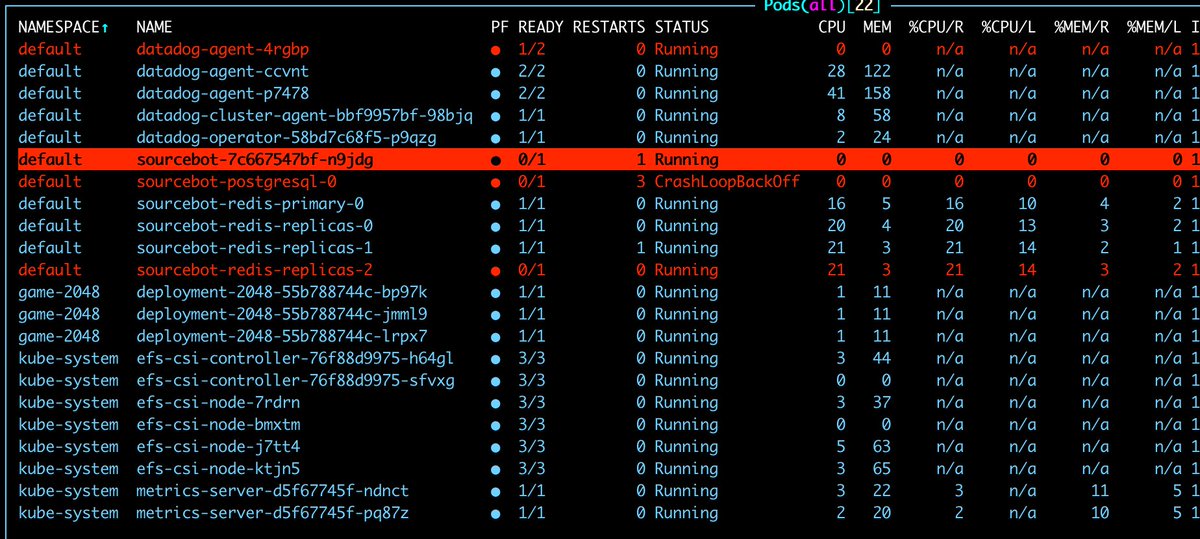The width and height of the screenshot is (1200, 539).
Task: Select pod efs-csi-node-ktjn5
Action: coord(218,468)
